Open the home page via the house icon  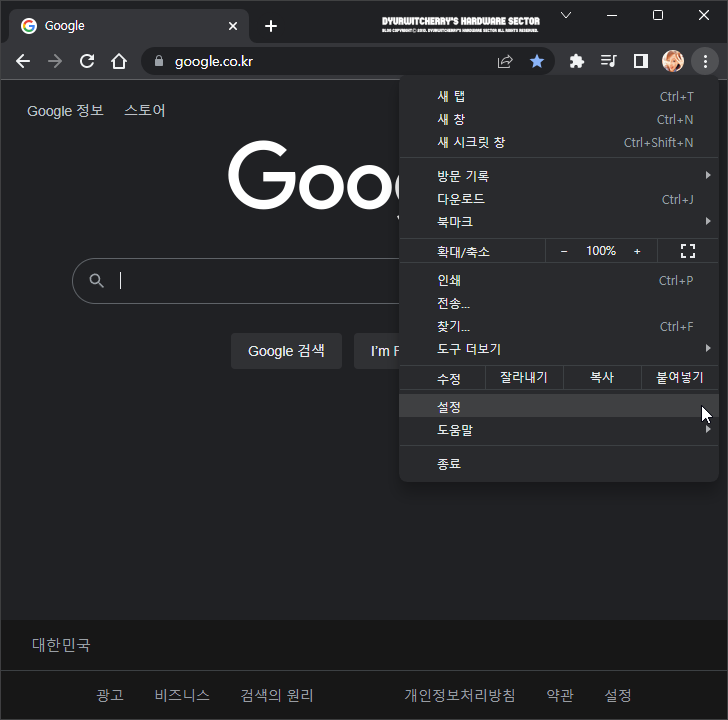coord(119,61)
